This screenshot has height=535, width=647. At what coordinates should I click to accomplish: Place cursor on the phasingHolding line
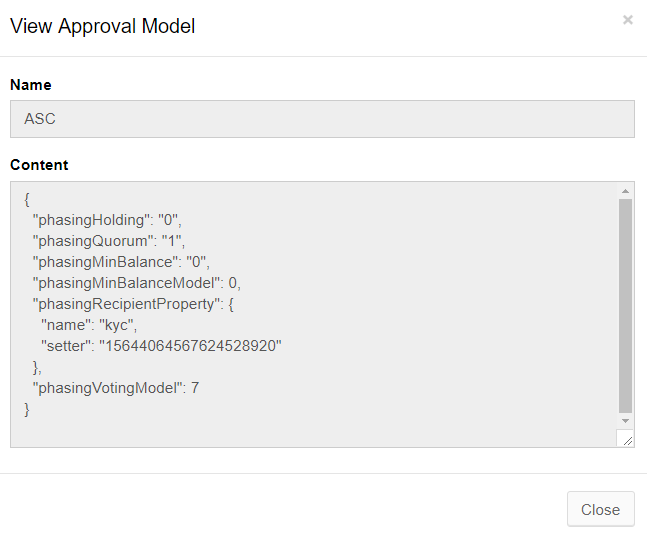tap(108, 219)
